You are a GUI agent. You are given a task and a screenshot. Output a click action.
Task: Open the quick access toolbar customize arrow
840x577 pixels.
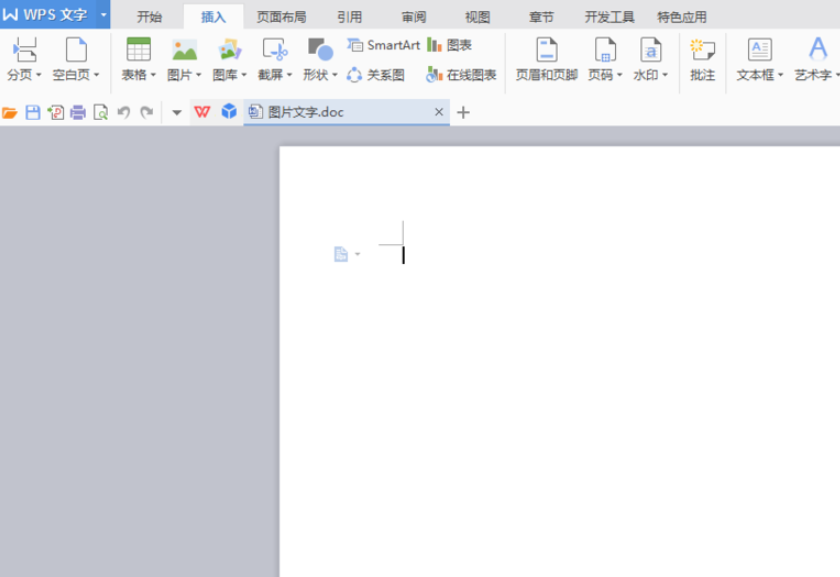177,113
